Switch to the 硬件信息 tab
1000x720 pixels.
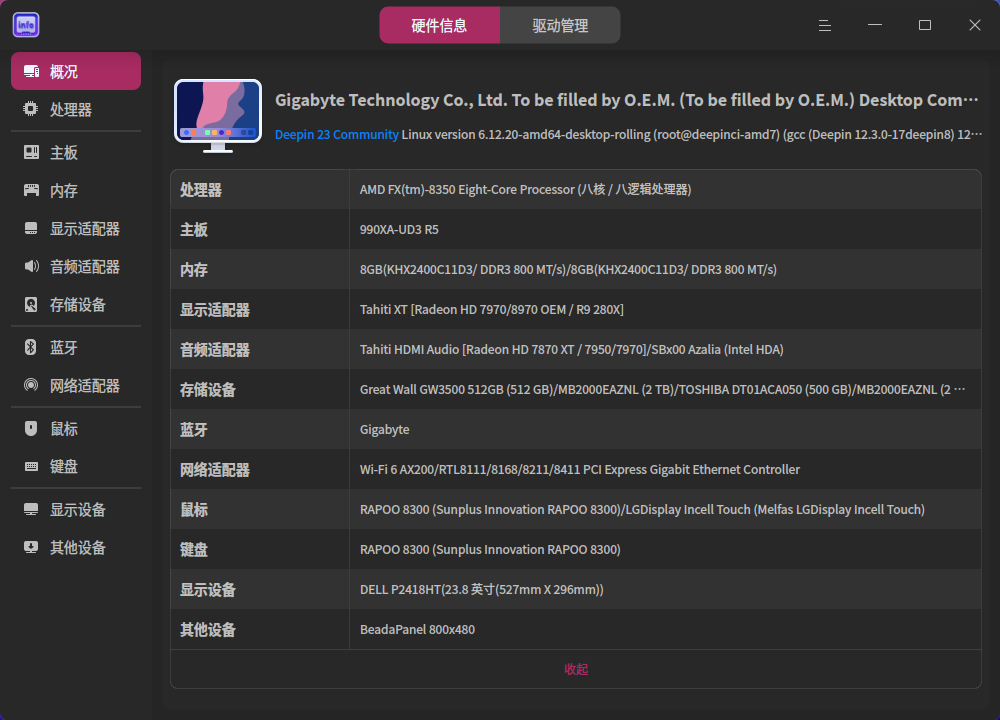tap(439, 25)
